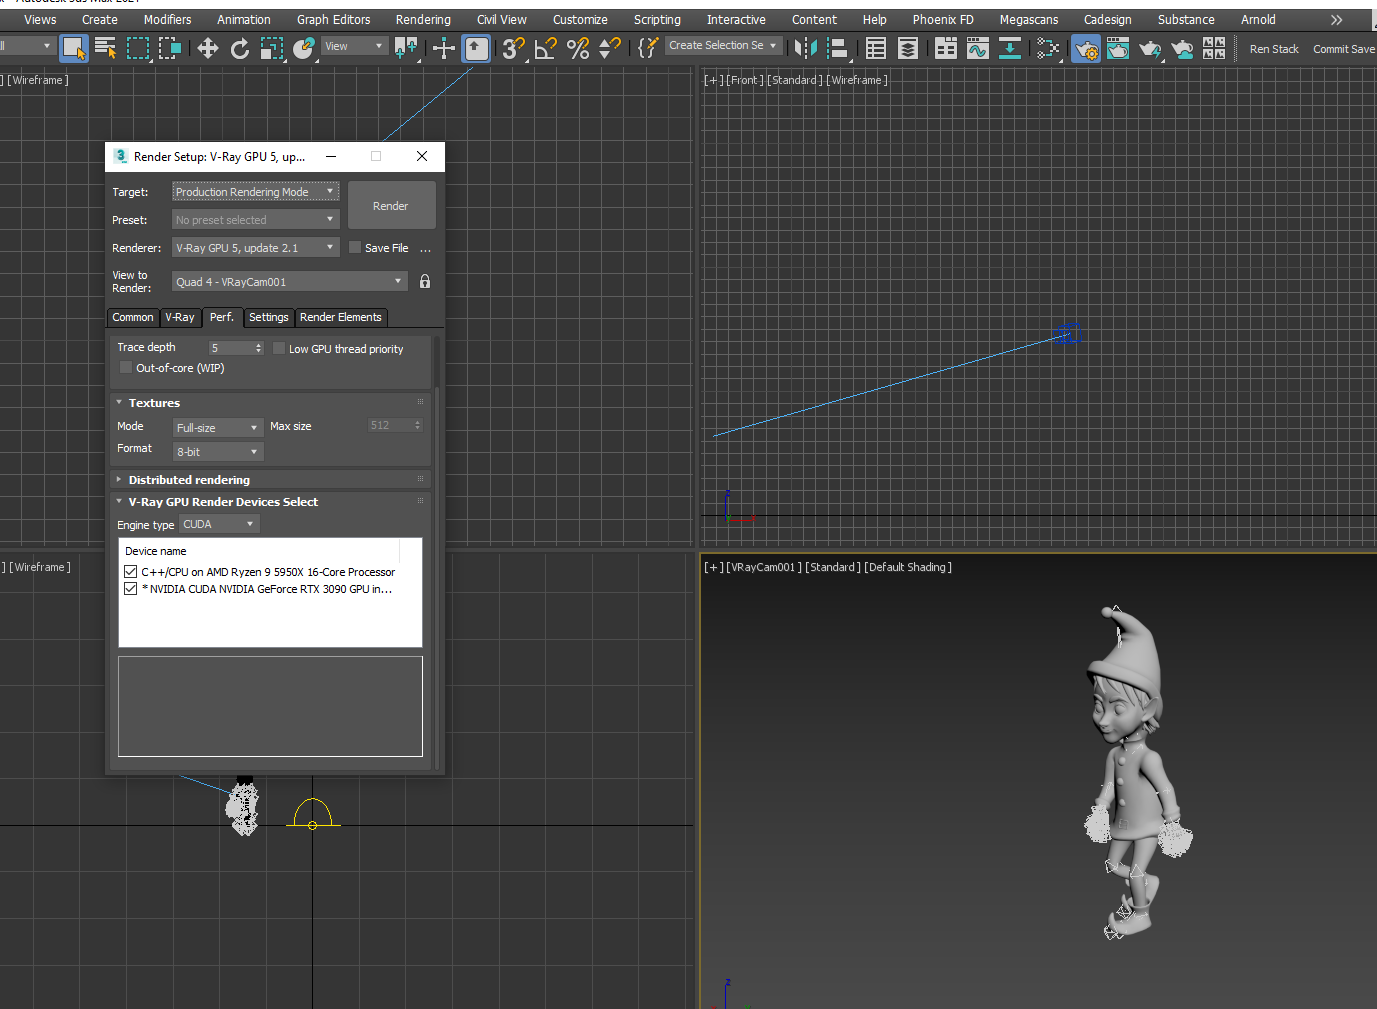Select the Rotate tool
Image resolution: width=1377 pixels, height=1009 pixels.
point(240,48)
